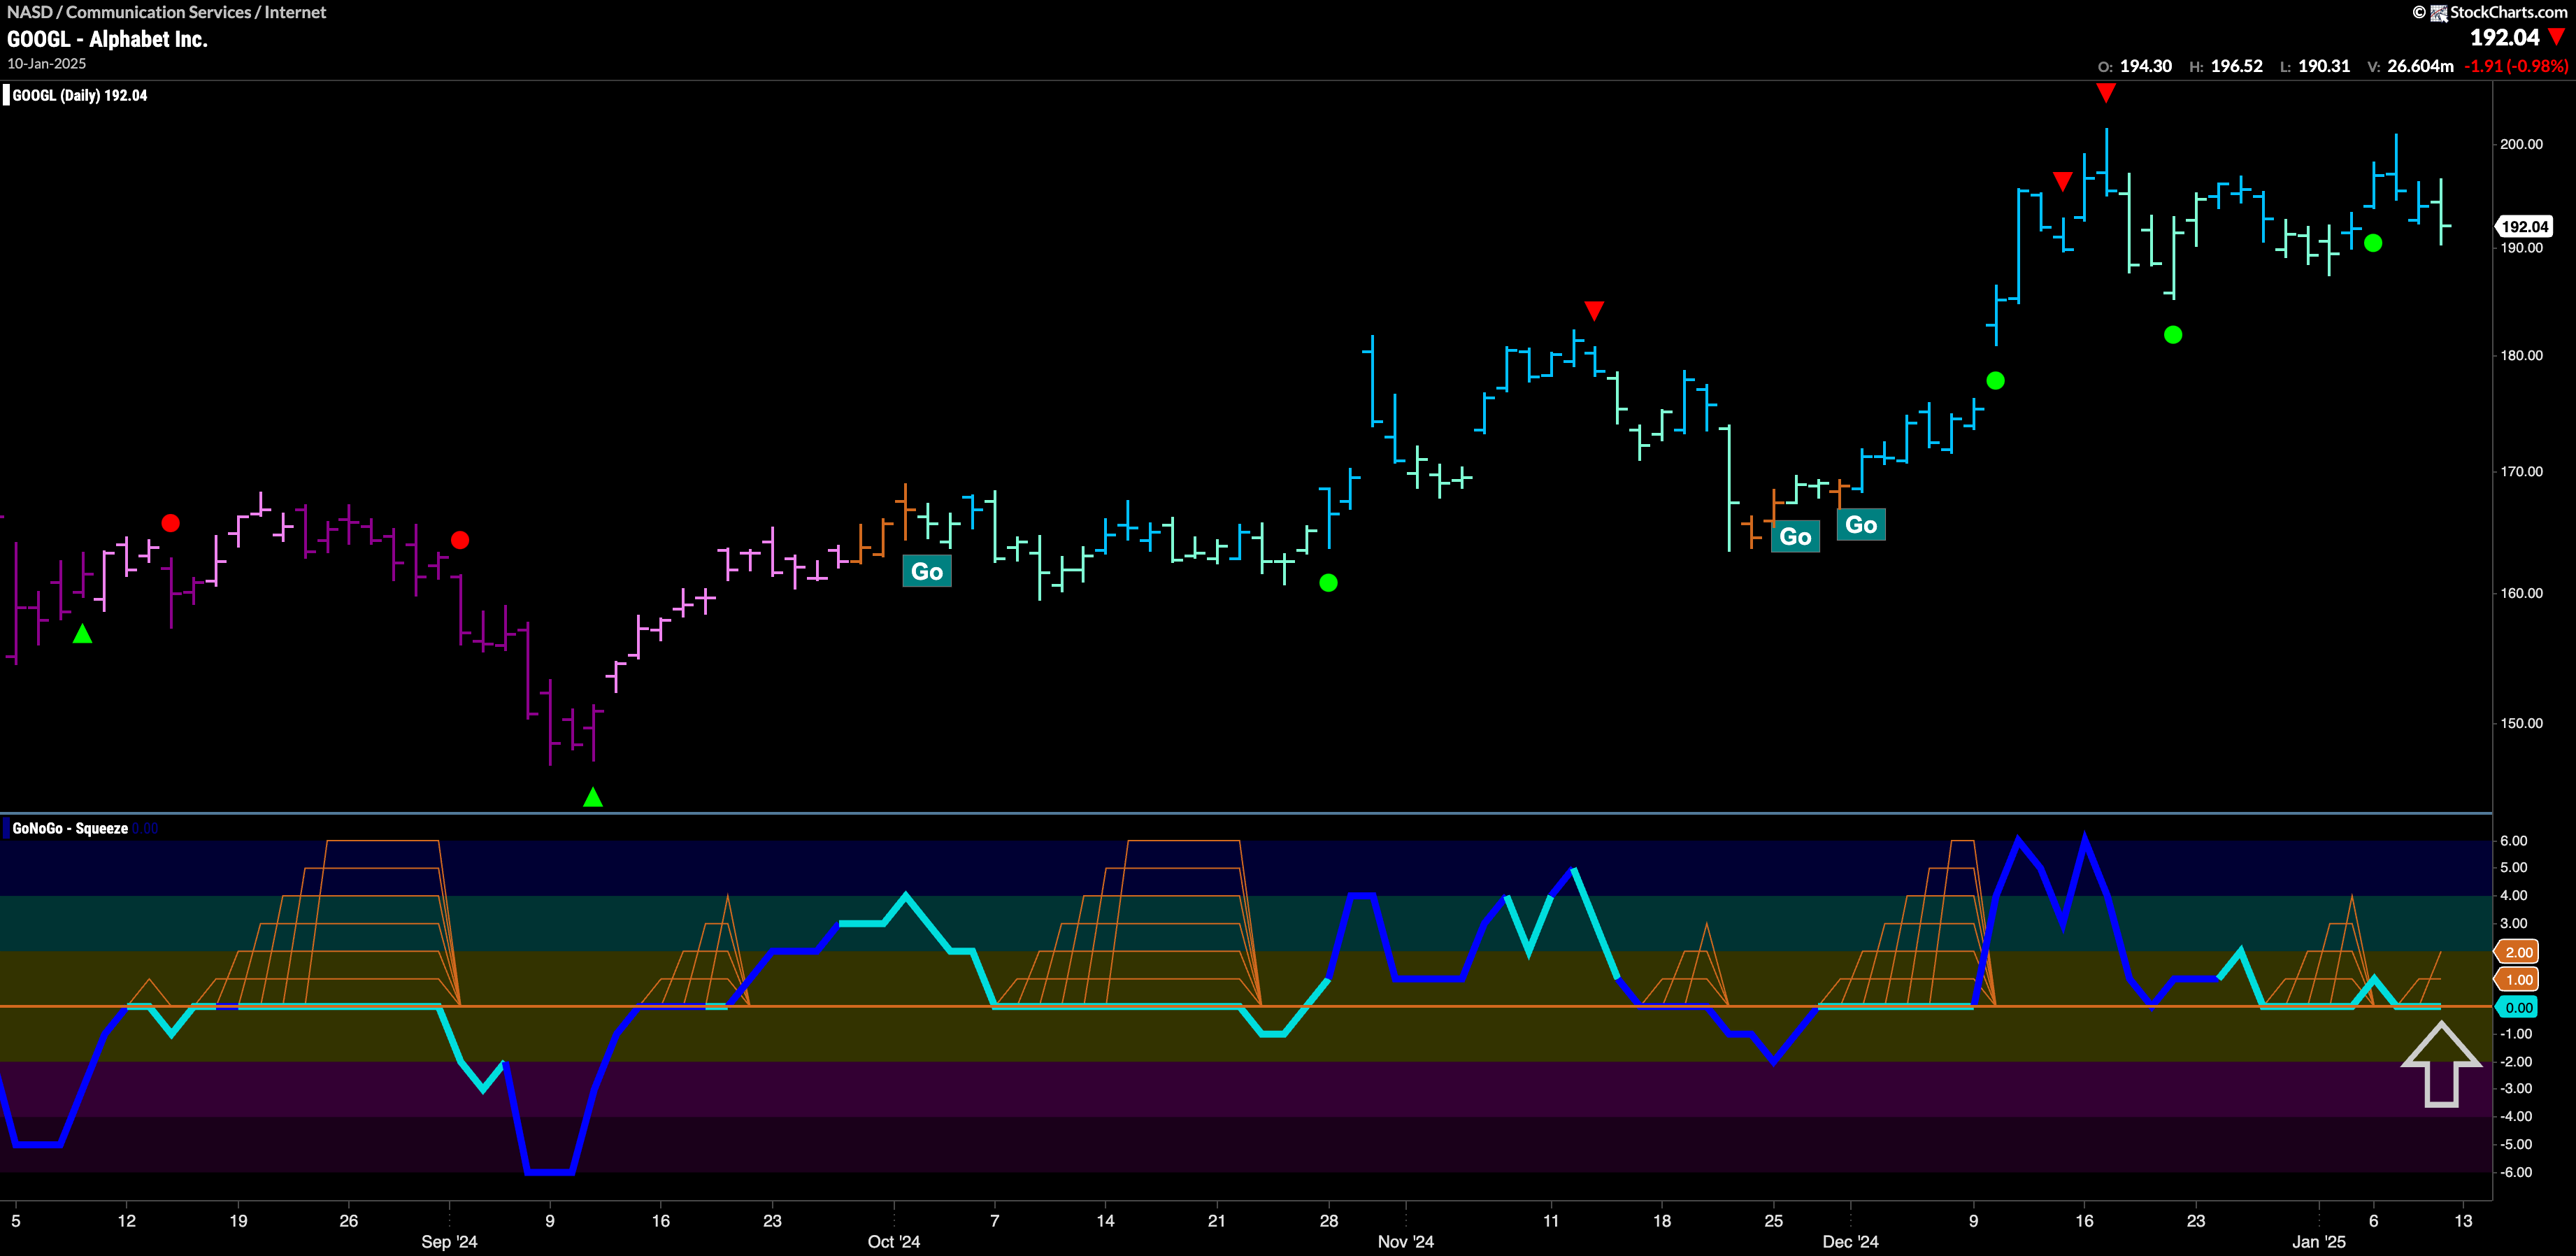Click red circle marker near August 14
The image size is (2576, 1256).
click(x=171, y=523)
